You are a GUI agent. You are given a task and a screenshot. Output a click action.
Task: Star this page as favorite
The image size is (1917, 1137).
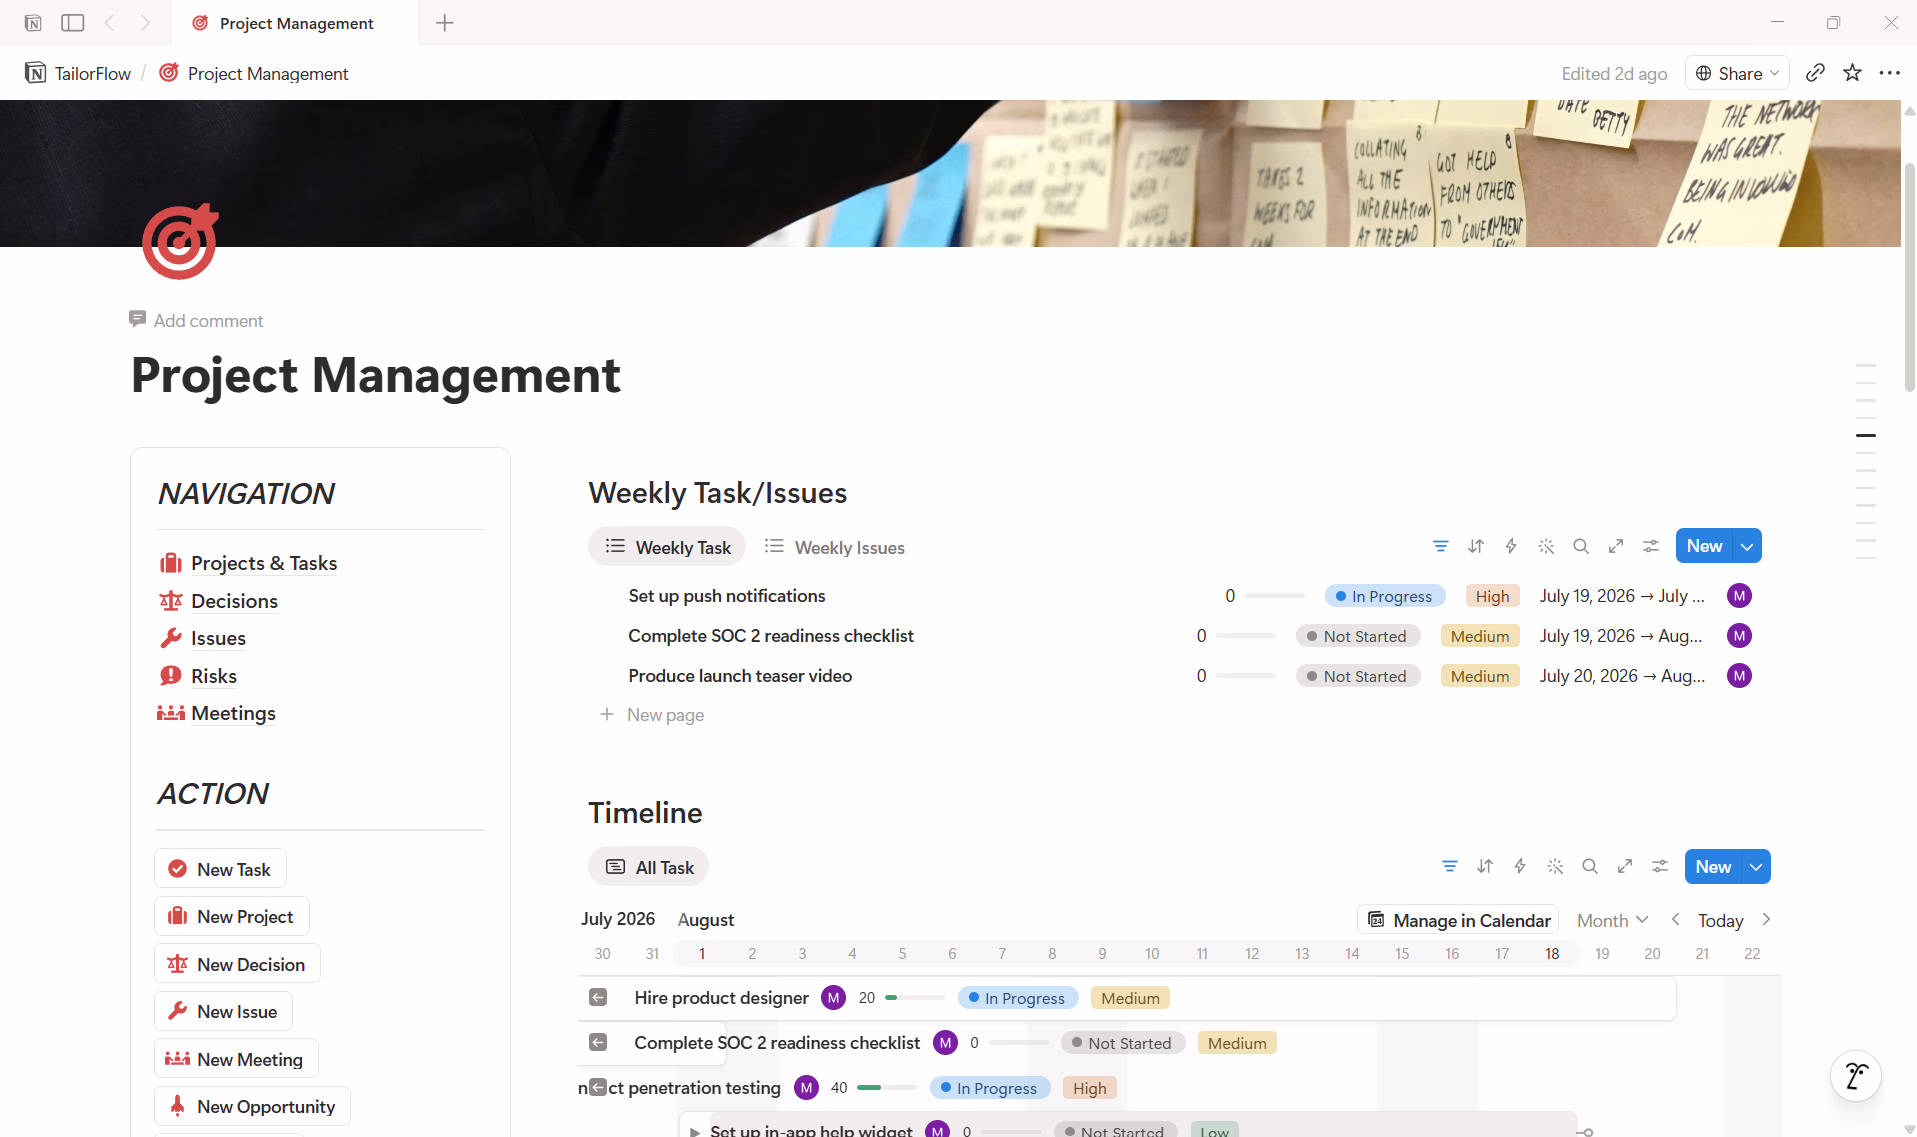[x=1852, y=73]
